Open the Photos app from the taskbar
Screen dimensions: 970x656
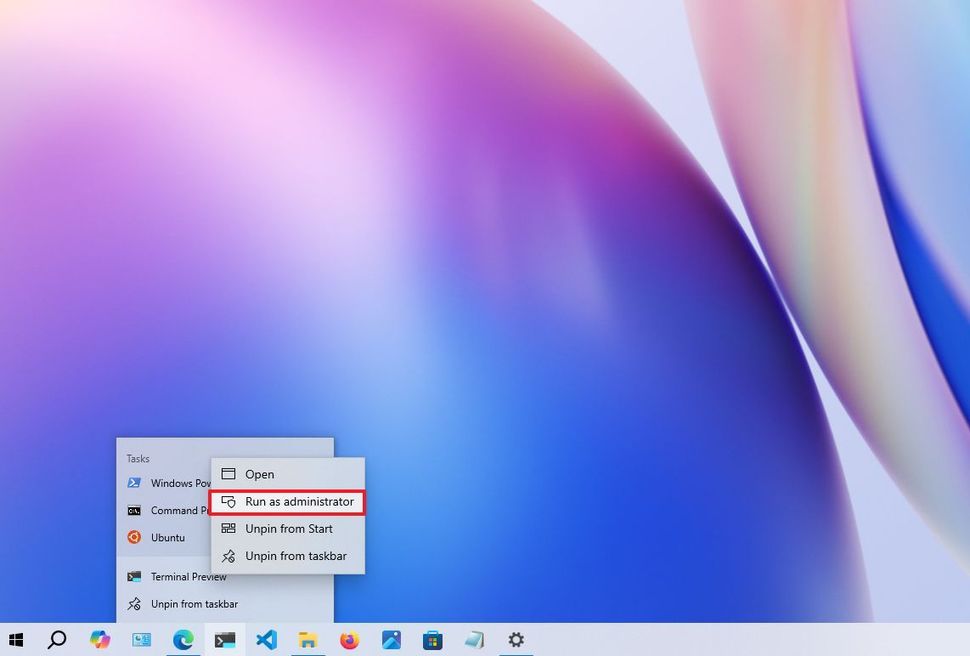(391, 639)
